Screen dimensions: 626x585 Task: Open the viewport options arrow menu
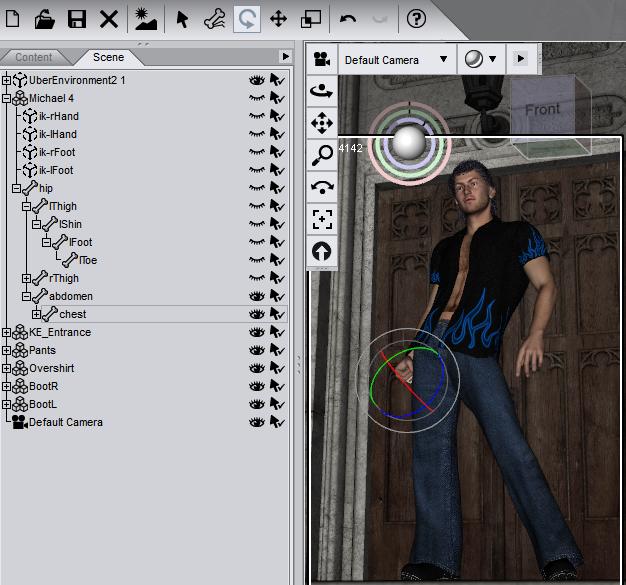[521, 59]
